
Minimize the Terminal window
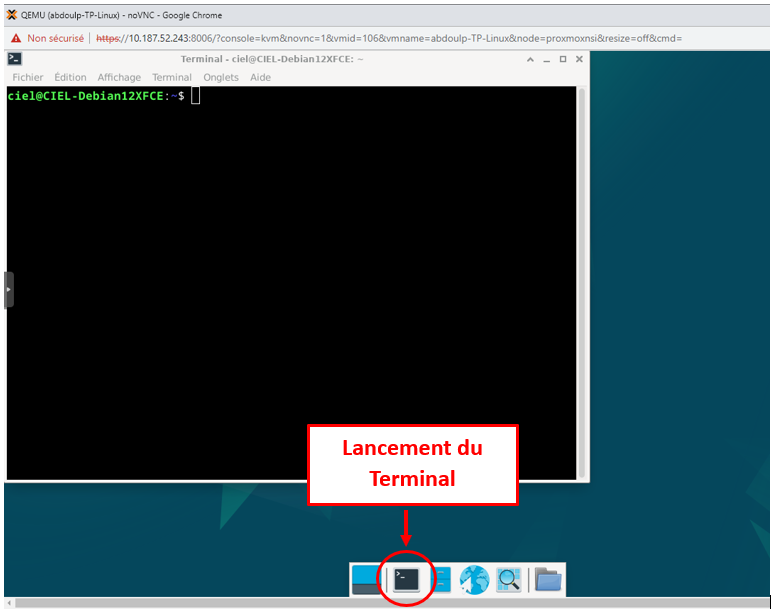click(x=547, y=59)
